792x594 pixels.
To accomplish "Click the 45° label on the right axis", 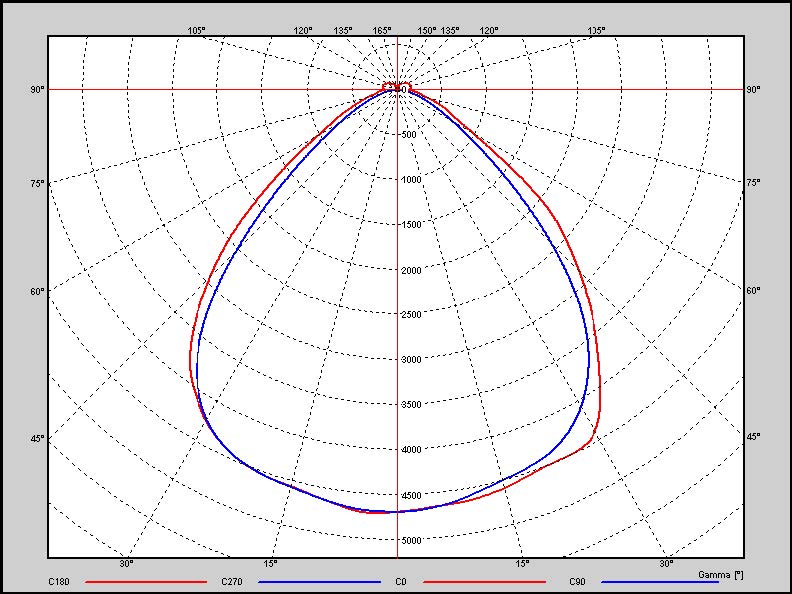I will 753,436.
